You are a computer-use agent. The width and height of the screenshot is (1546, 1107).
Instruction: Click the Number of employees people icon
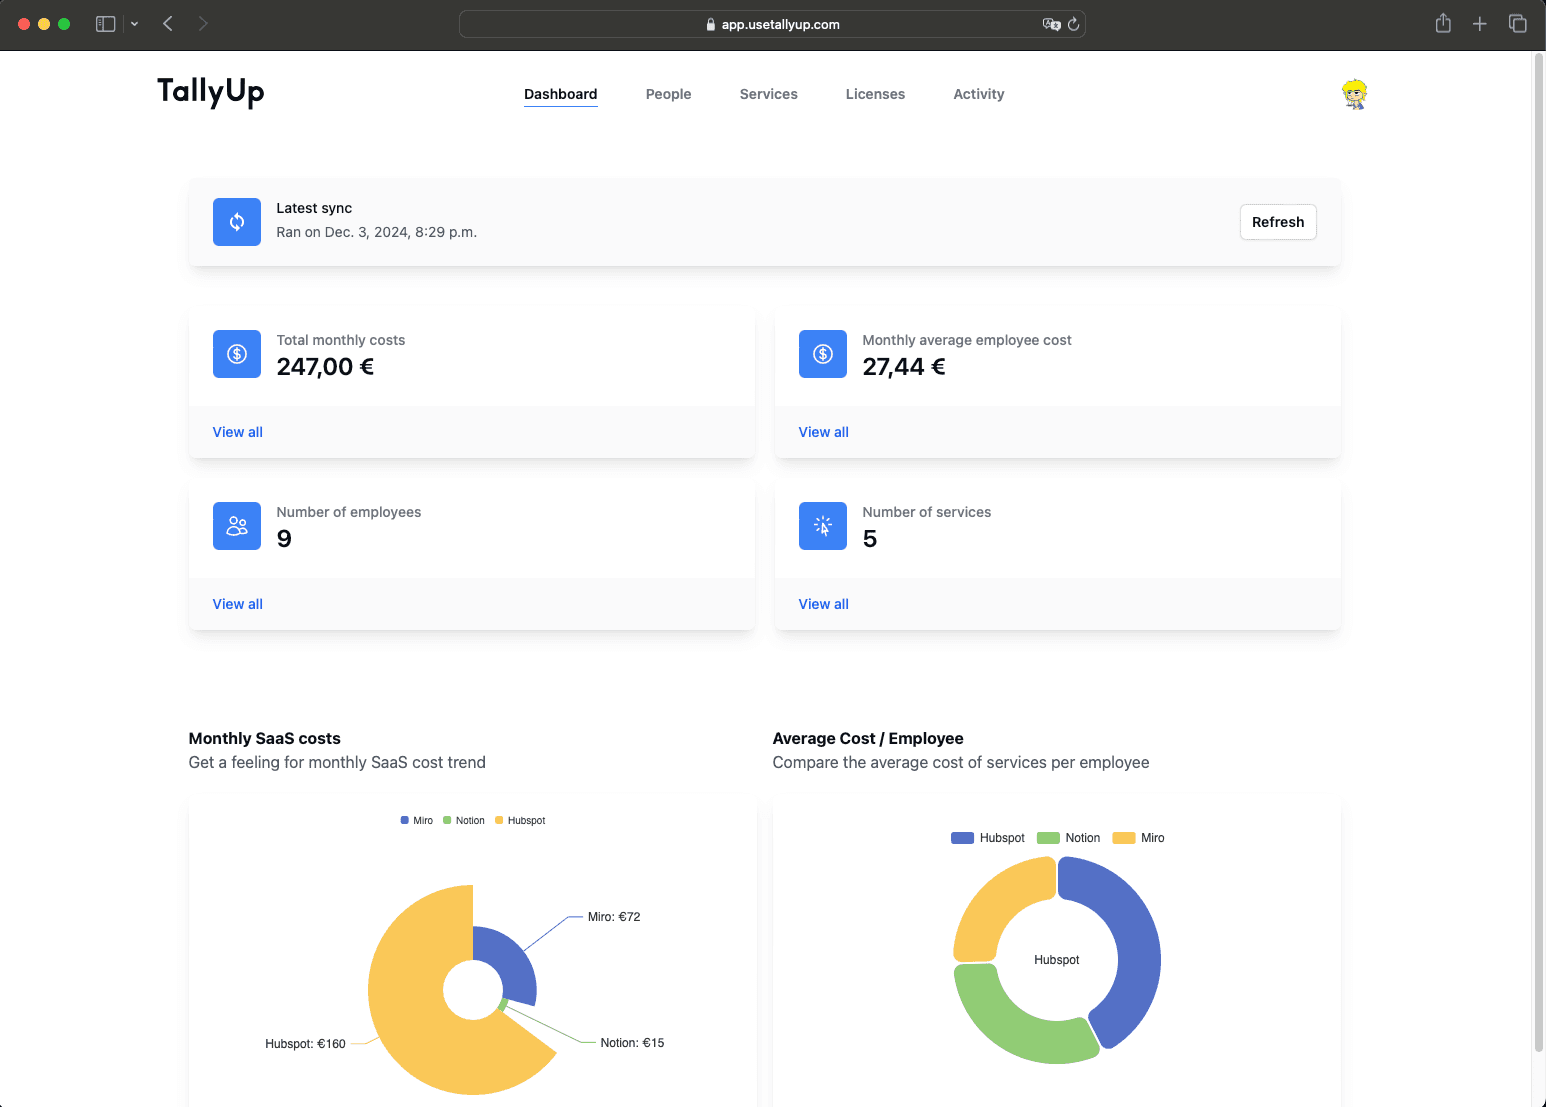236,526
